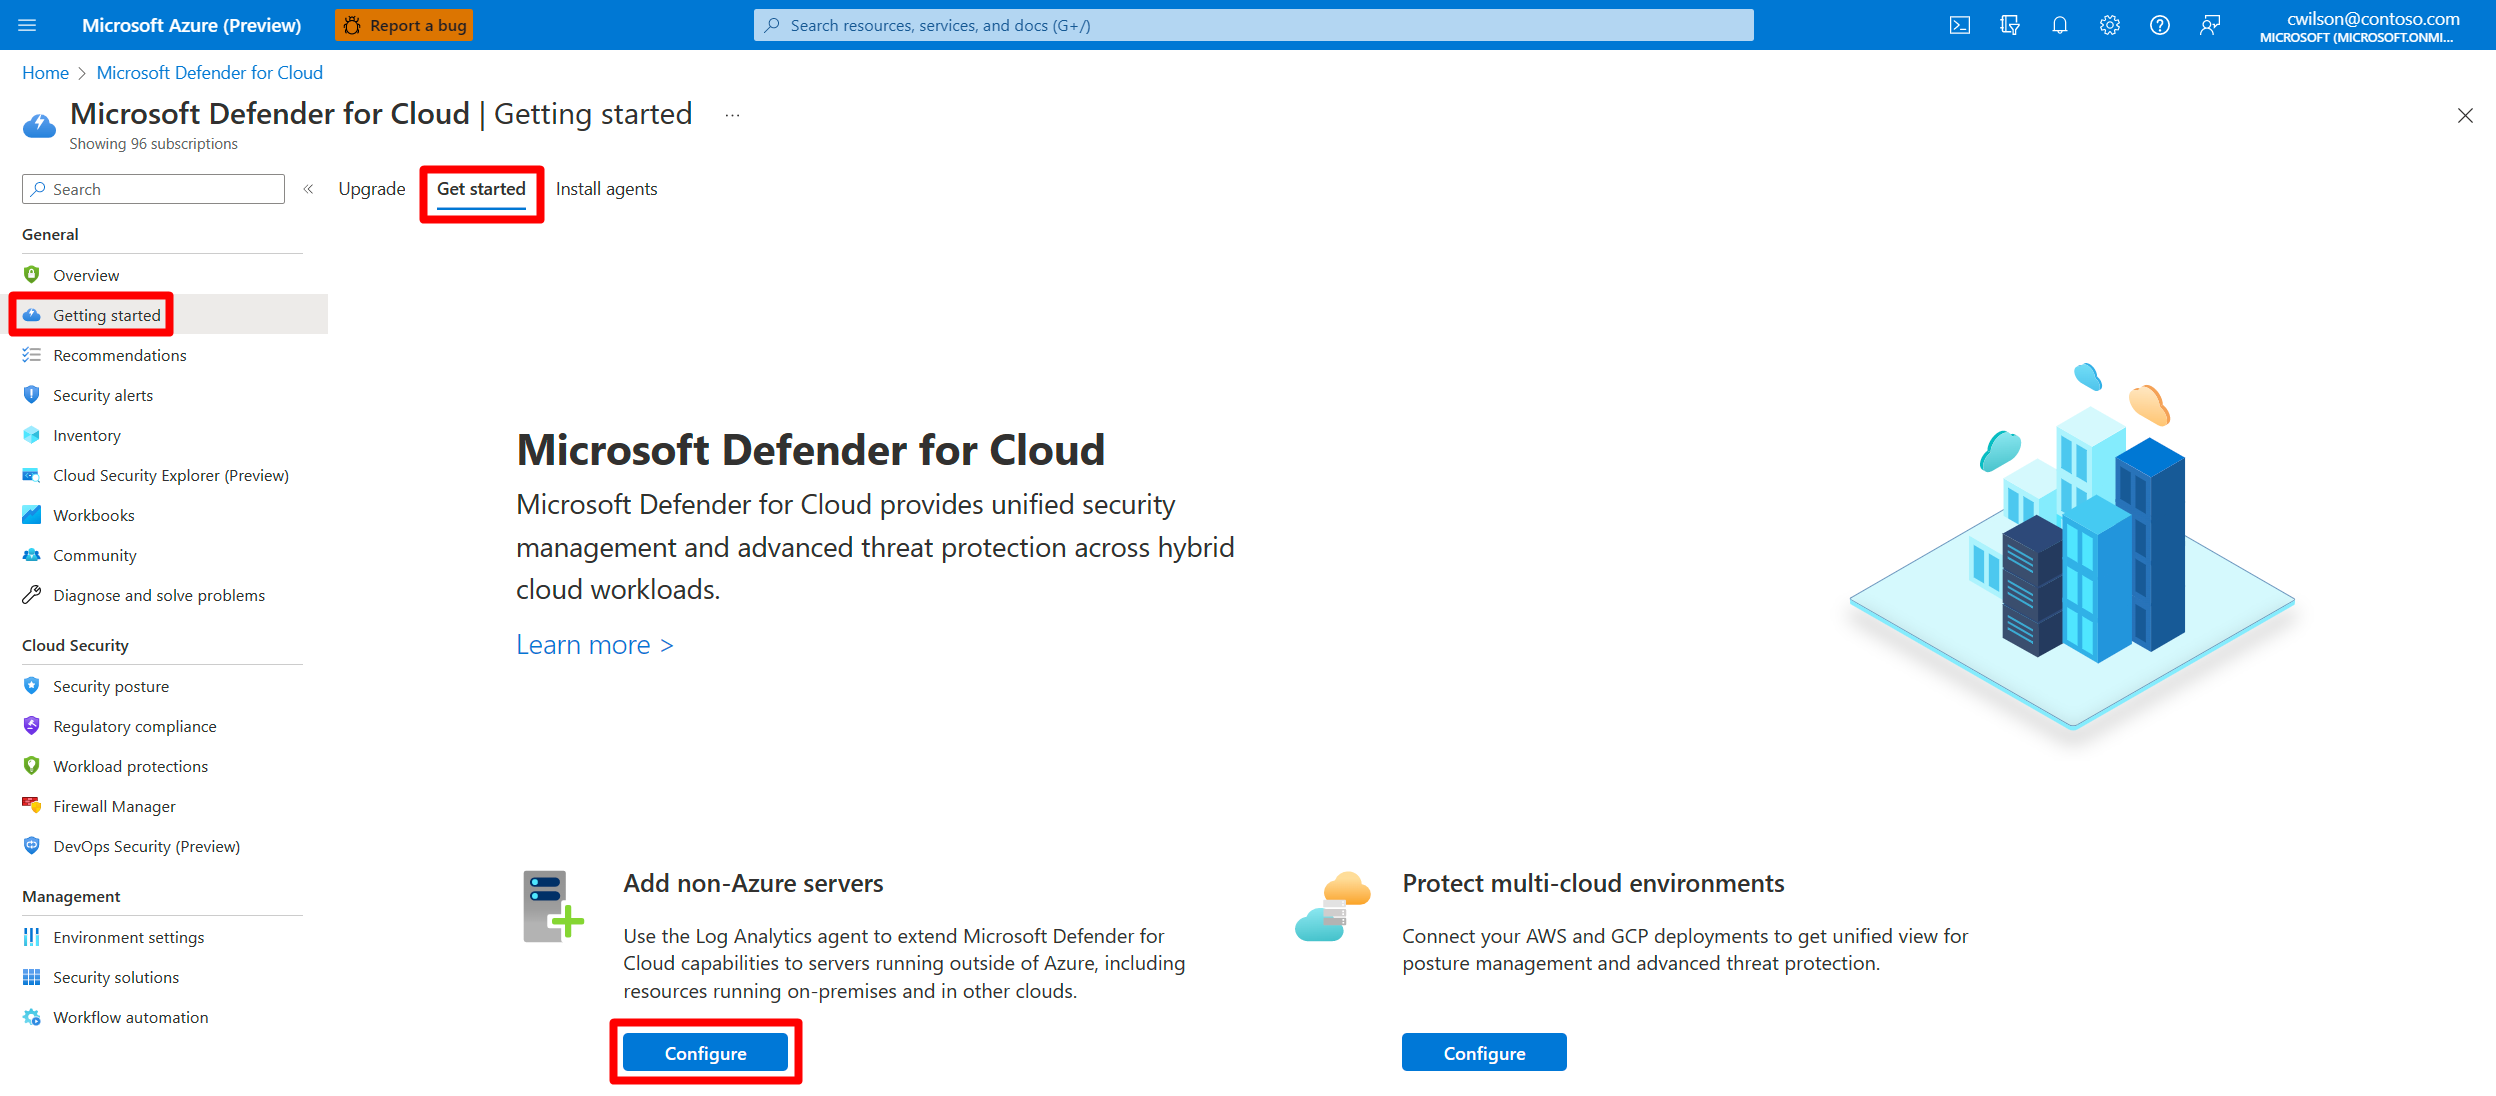Switch to the Install agents tab
Image resolution: width=2496 pixels, height=1096 pixels.
[x=606, y=189]
